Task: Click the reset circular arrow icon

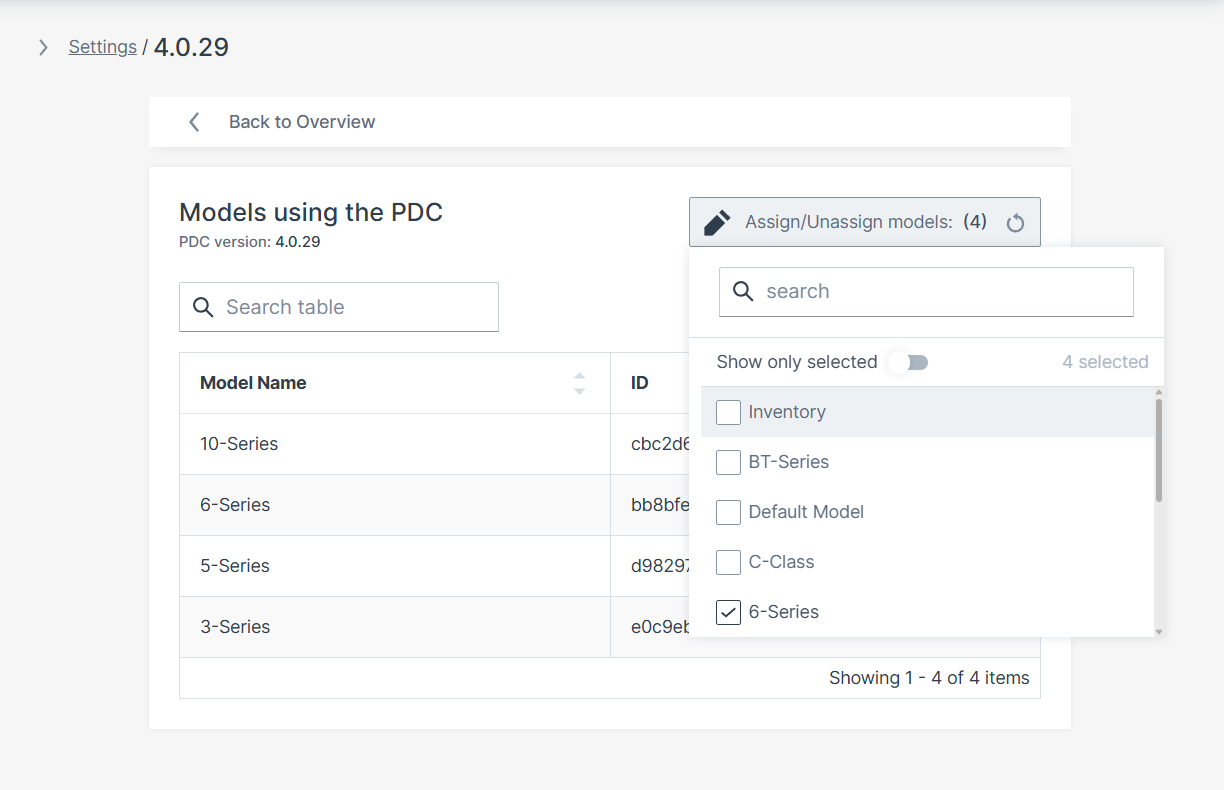Action: (1015, 223)
